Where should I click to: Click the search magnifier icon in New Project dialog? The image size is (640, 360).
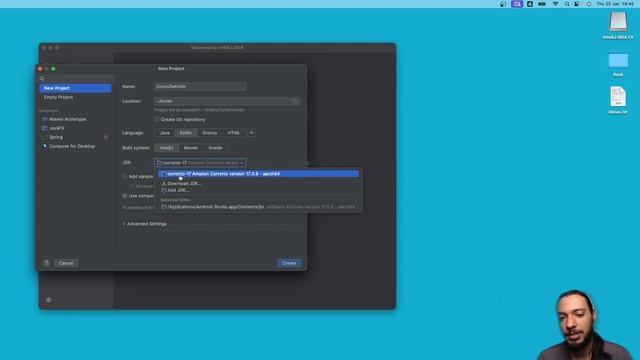coord(42,78)
